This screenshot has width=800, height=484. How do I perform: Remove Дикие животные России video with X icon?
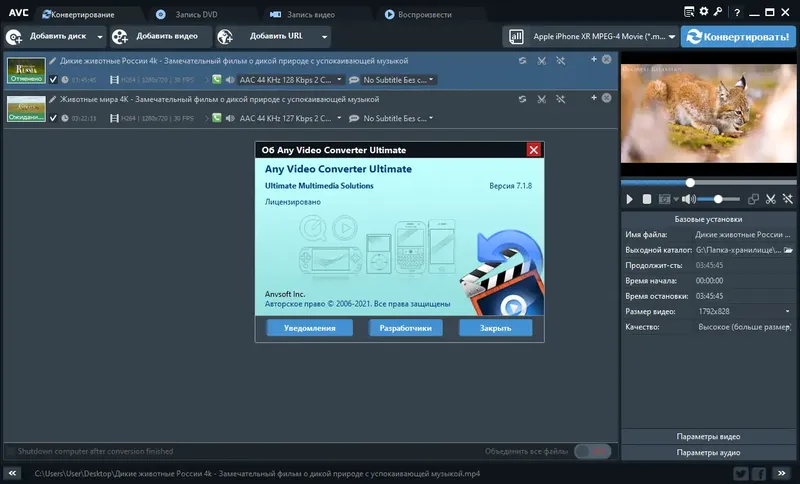[606, 59]
